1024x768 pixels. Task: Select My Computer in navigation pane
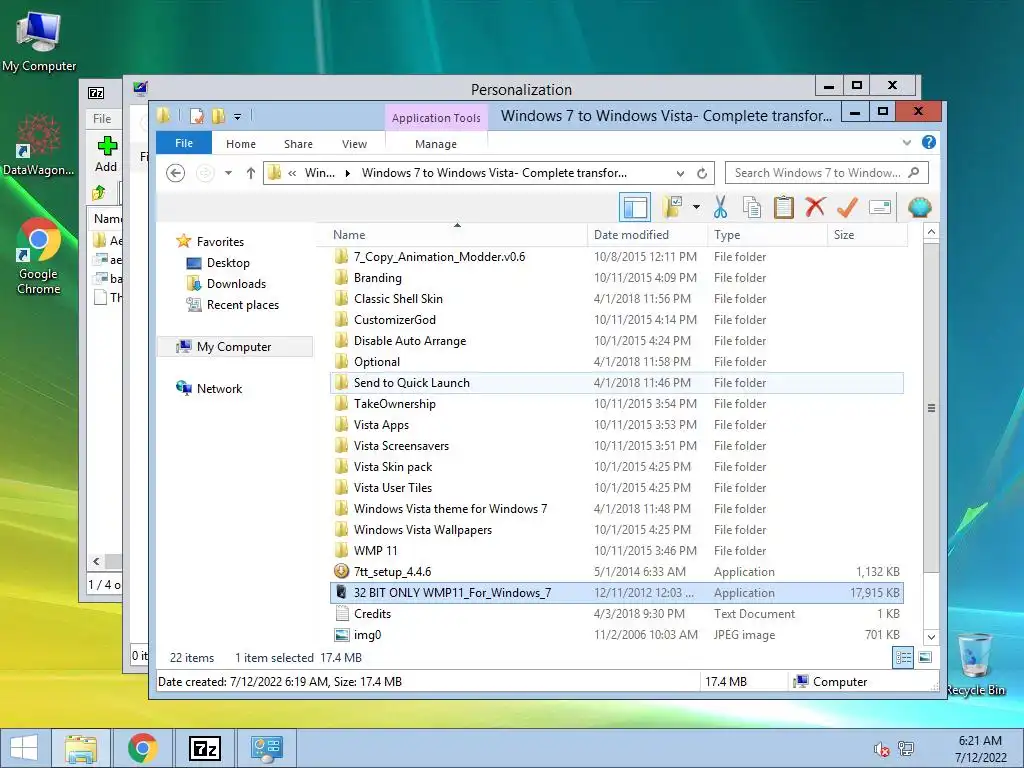pos(234,347)
